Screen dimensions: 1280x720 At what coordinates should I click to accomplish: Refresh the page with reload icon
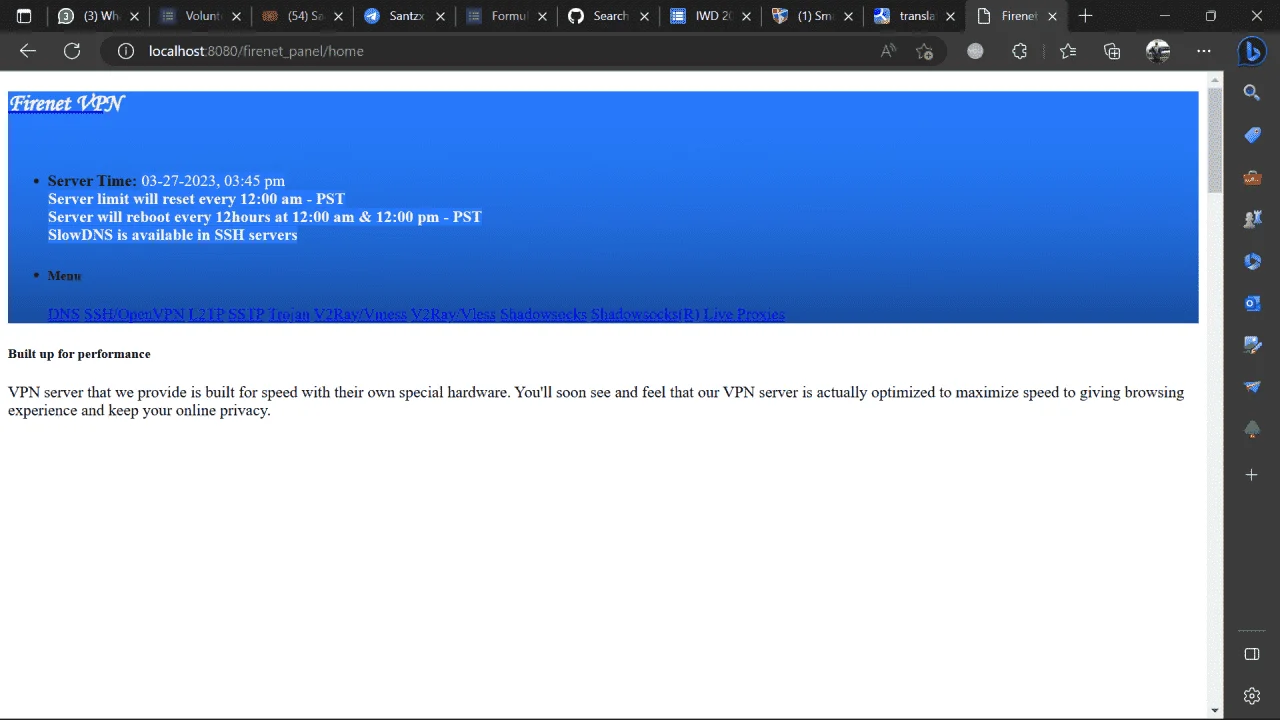[x=72, y=51]
